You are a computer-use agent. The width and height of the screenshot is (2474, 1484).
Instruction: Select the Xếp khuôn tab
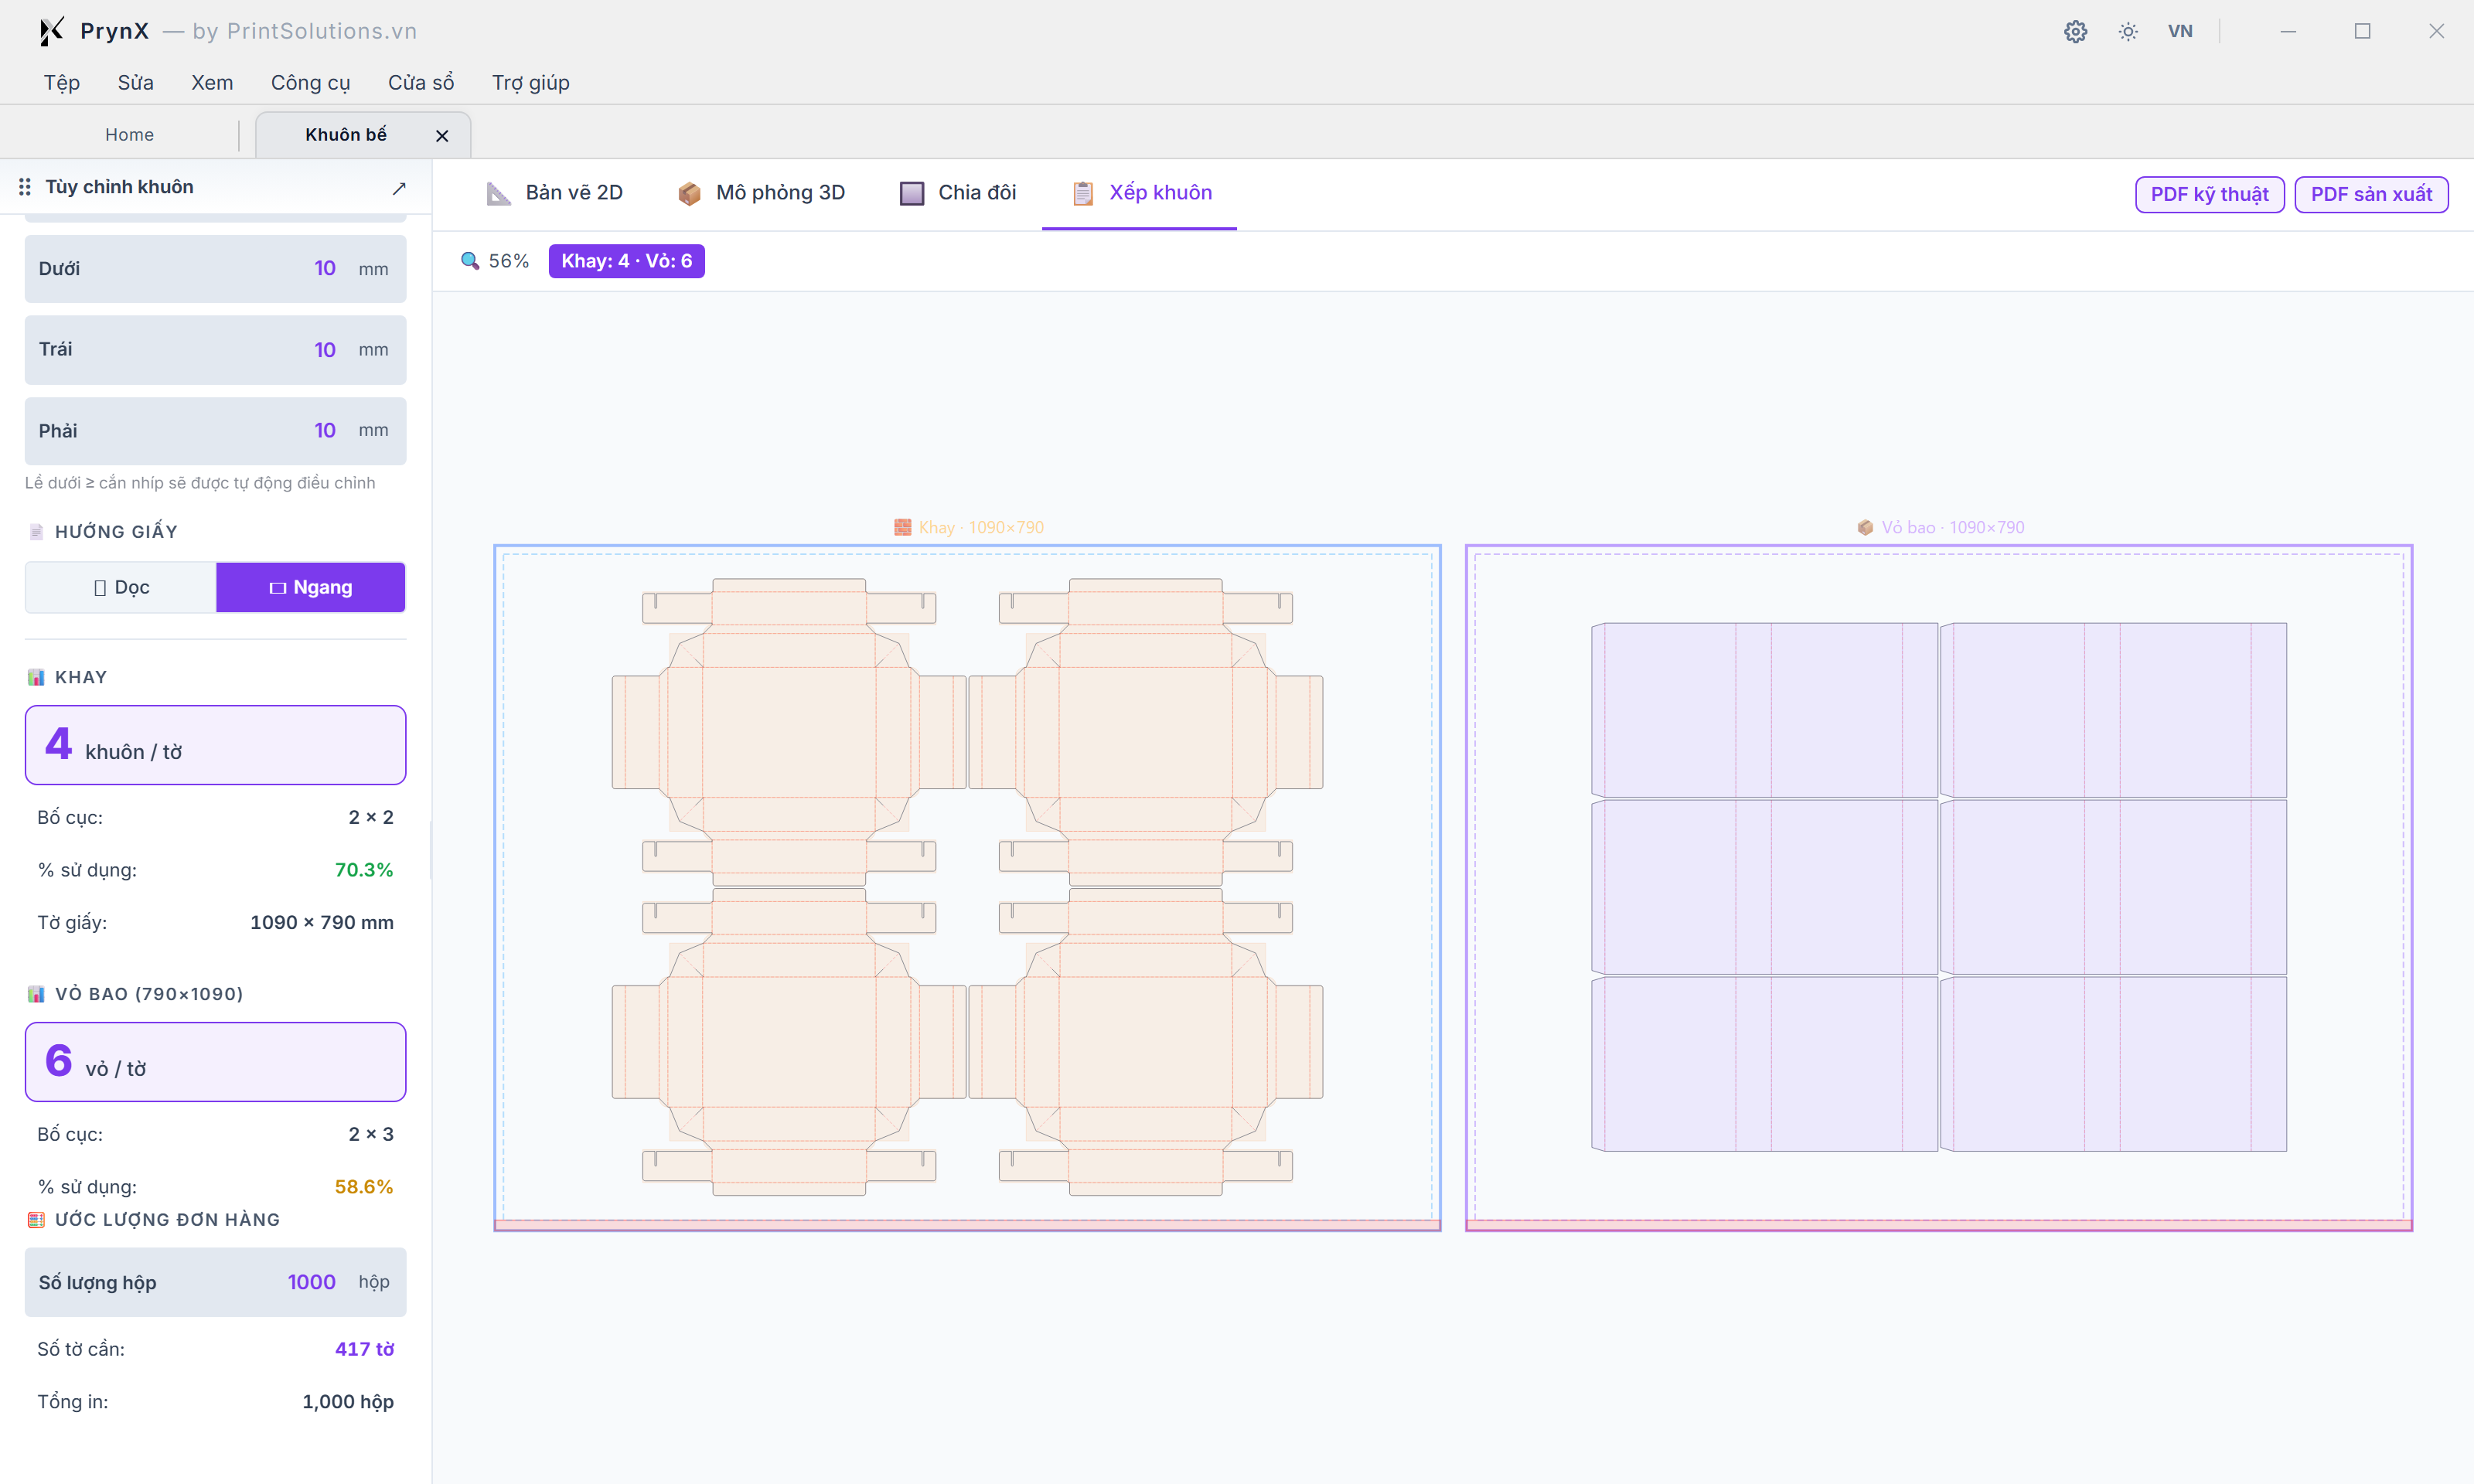tap(1140, 193)
